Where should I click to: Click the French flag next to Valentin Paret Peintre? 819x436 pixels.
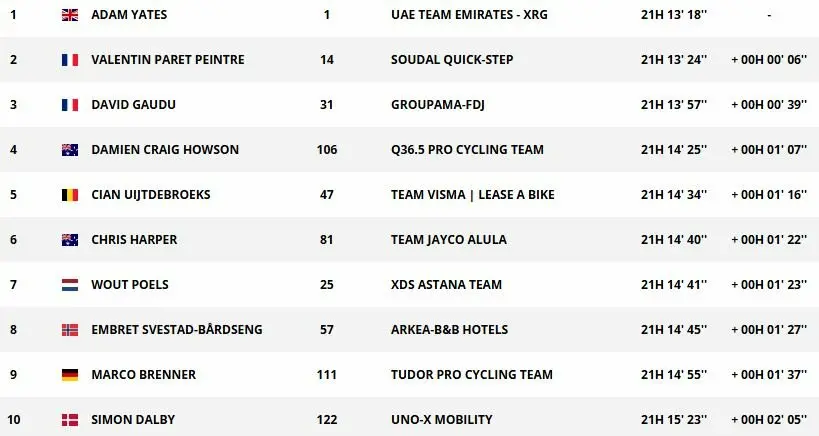coord(69,60)
